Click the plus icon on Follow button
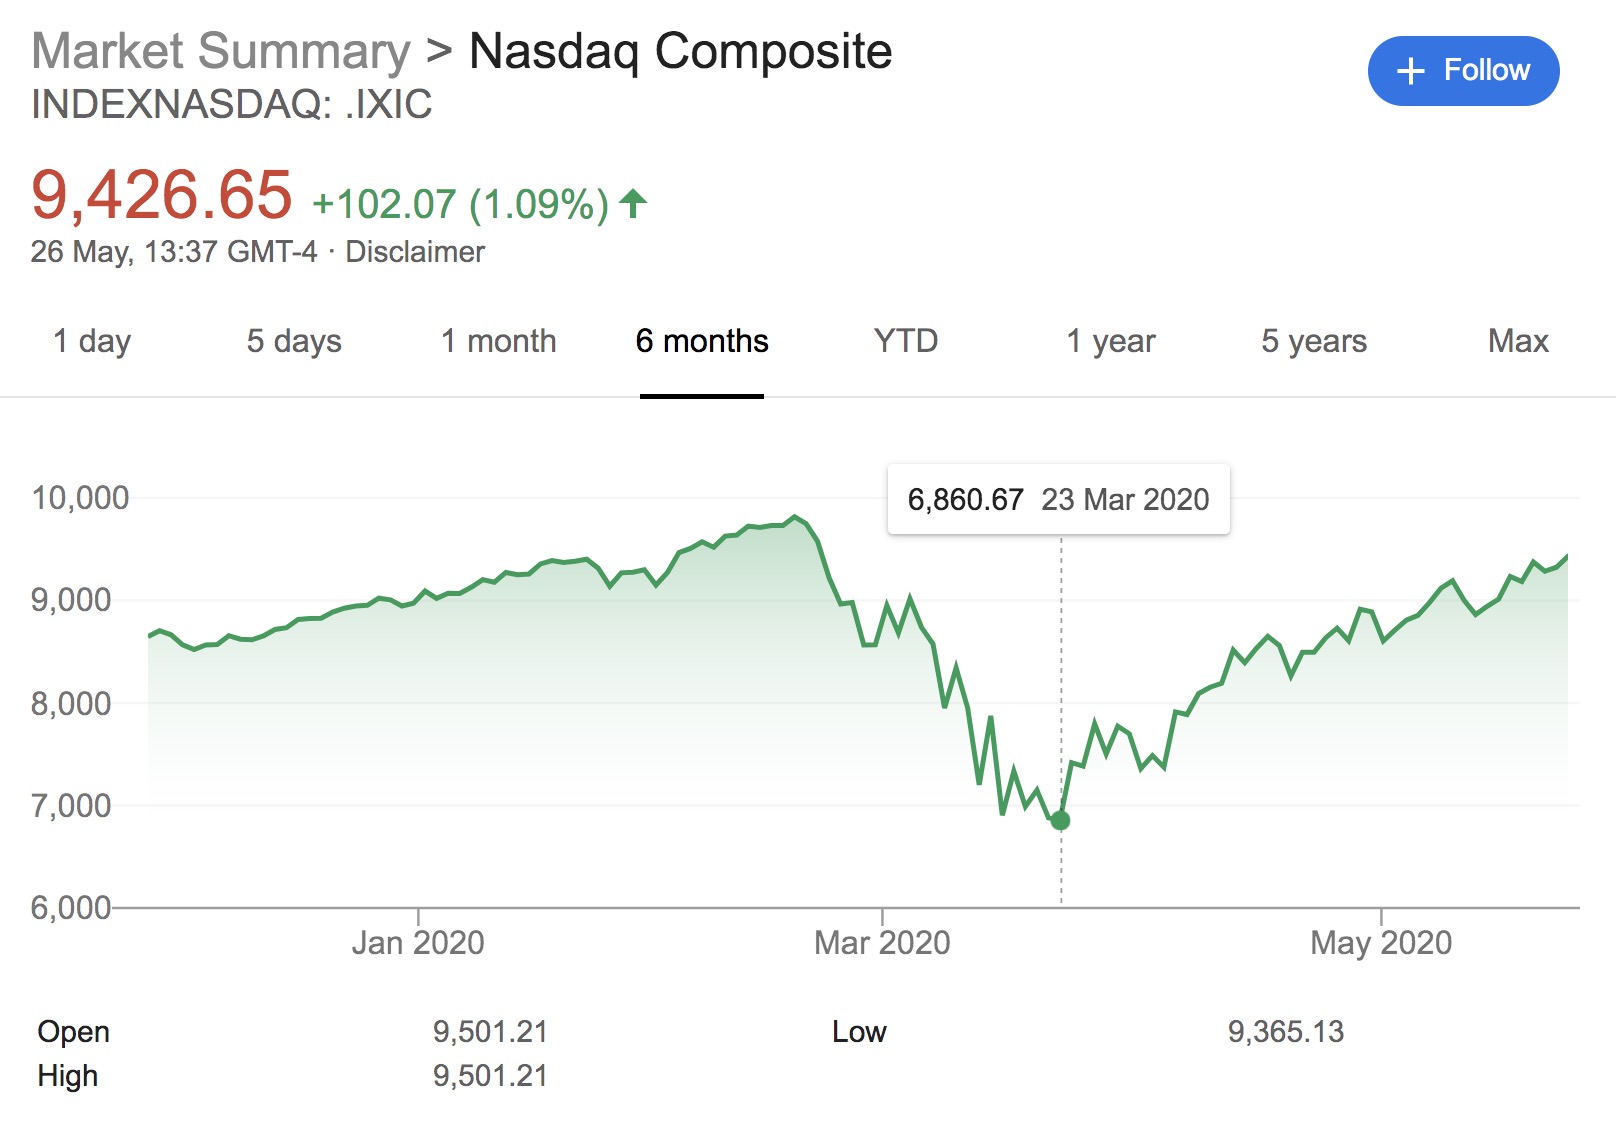Viewport: 1616px width, 1134px height. point(1410,71)
